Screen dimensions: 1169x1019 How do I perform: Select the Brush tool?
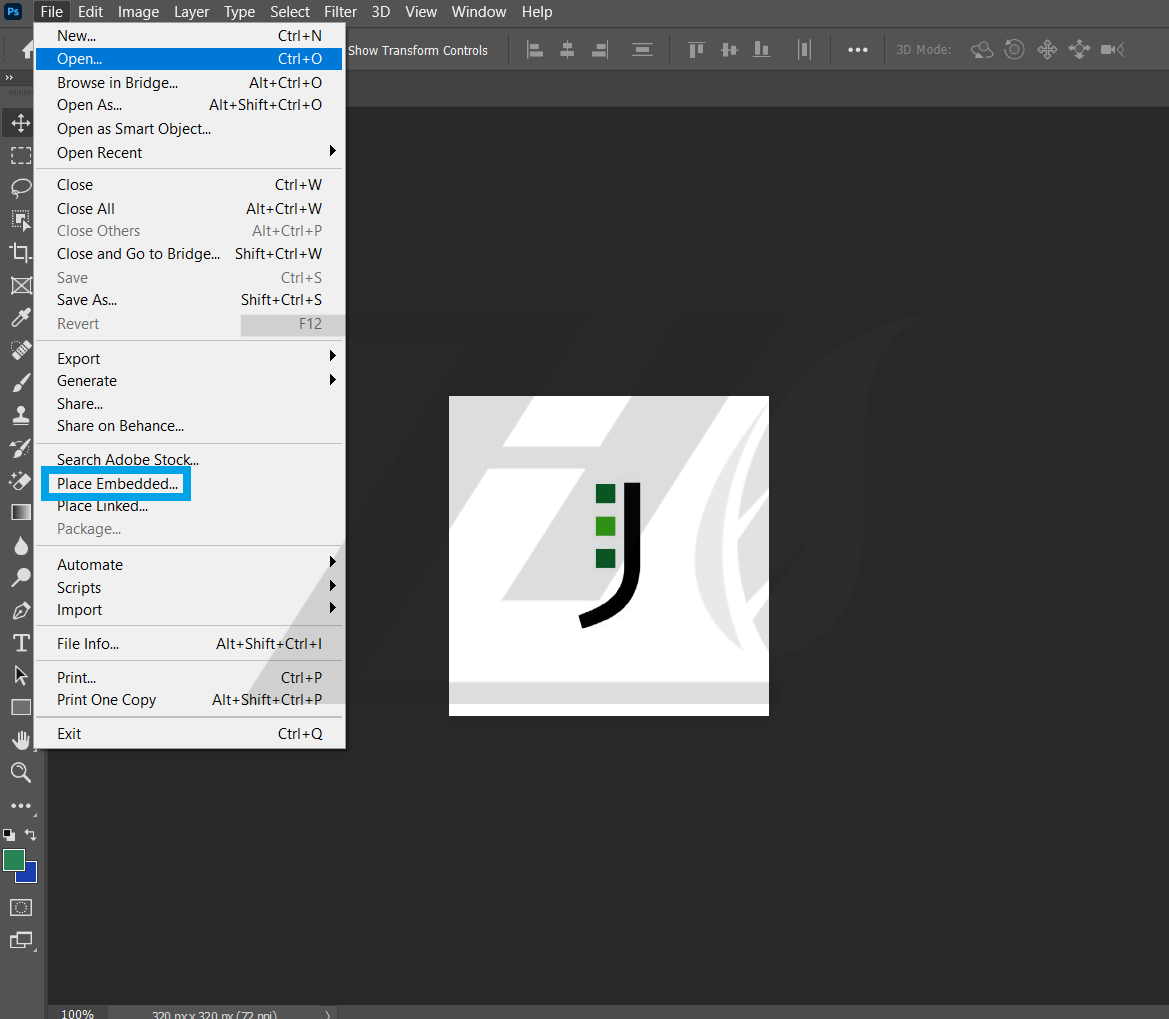pyautogui.click(x=20, y=383)
